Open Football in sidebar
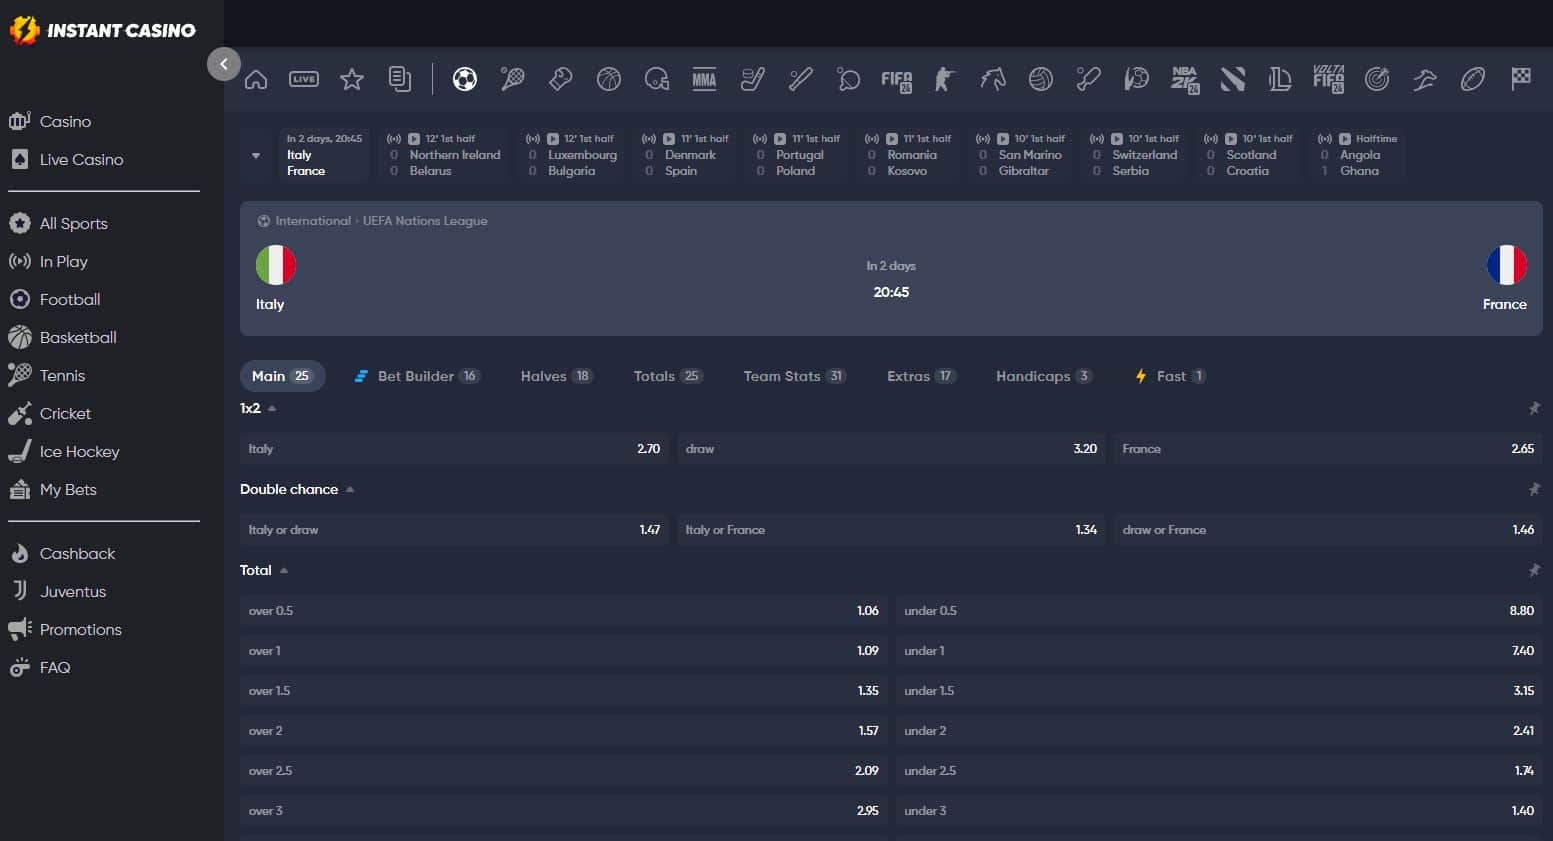This screenshot has width=1553, height=841. [69, 299]
